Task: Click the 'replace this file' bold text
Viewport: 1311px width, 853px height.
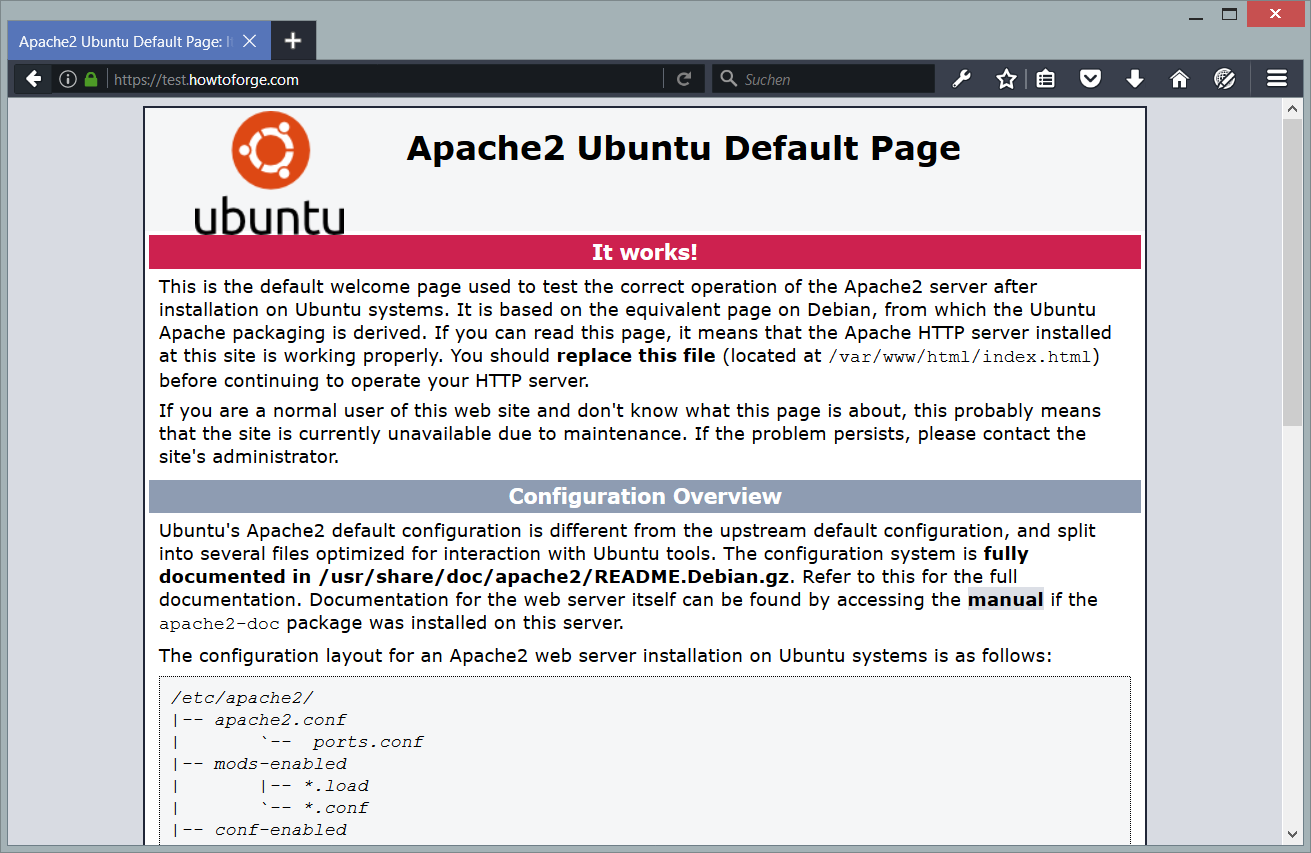Action: 636,356
